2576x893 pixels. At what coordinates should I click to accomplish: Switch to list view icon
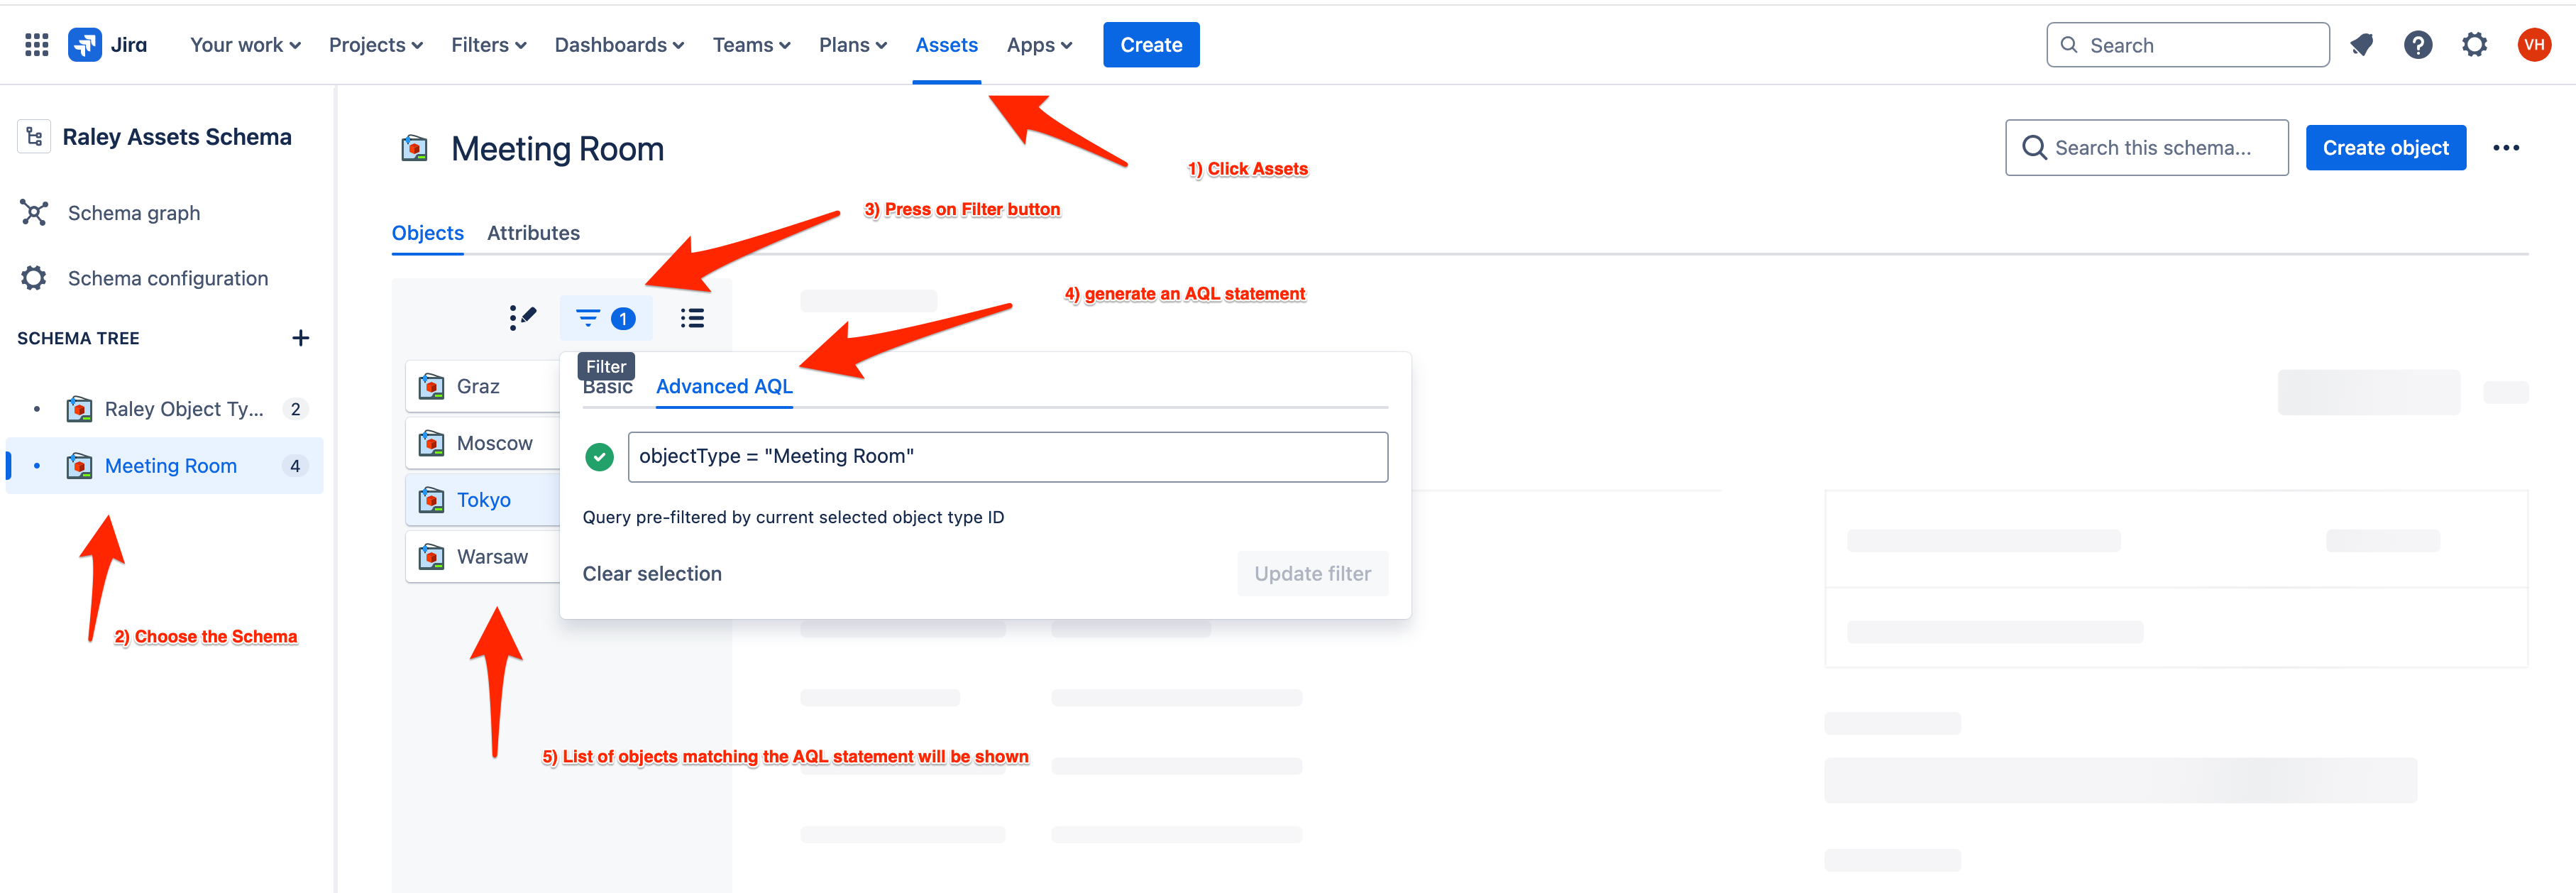(692, 318)
